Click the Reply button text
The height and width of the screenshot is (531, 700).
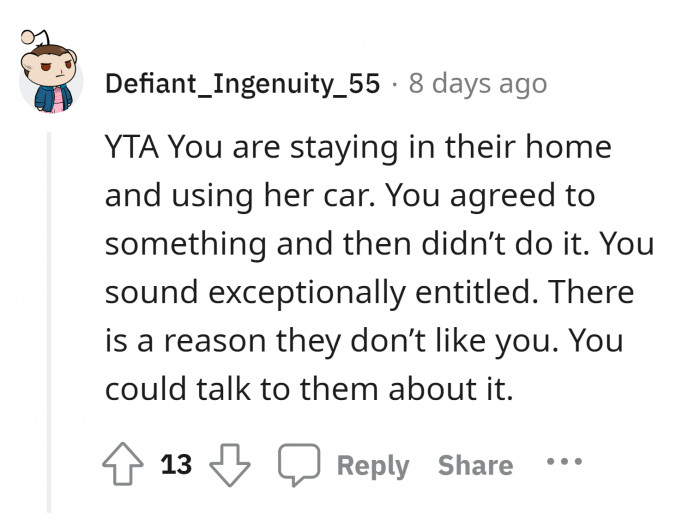373,465
